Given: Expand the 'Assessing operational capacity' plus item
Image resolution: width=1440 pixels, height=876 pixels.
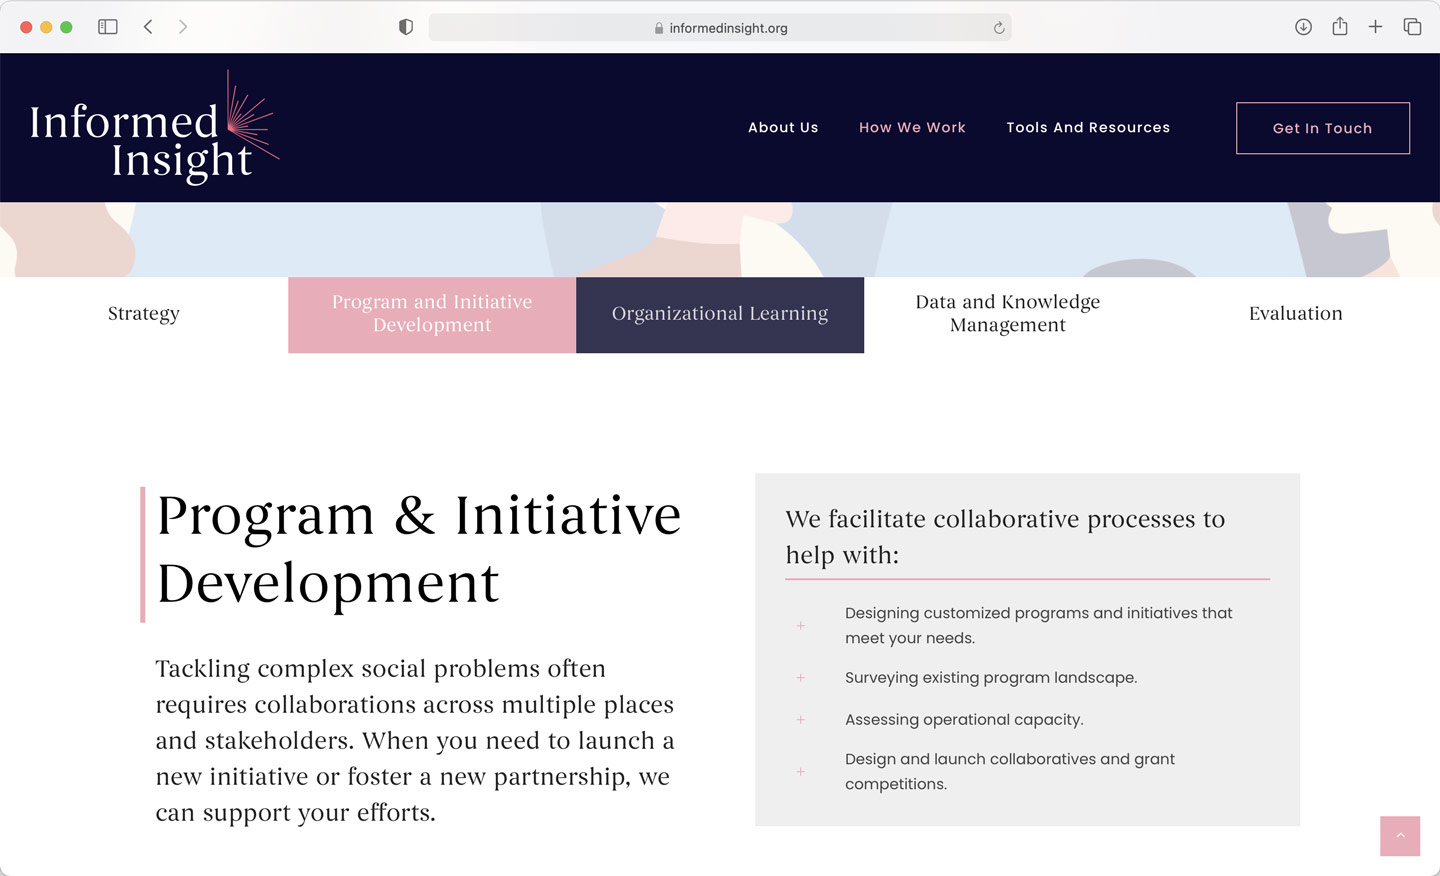Looking at the screenshot, I should pyautogui.click(x=800, y=720).
